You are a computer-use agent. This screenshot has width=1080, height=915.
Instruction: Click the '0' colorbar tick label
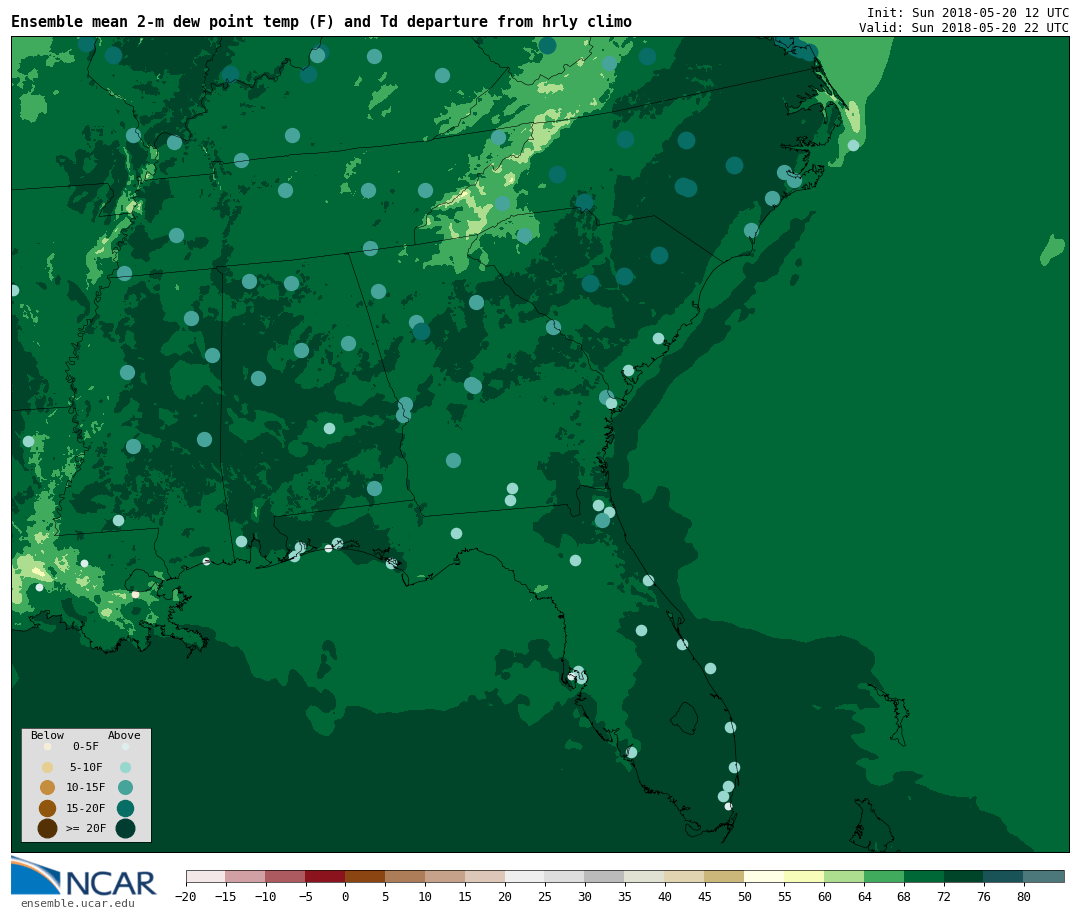346,896
